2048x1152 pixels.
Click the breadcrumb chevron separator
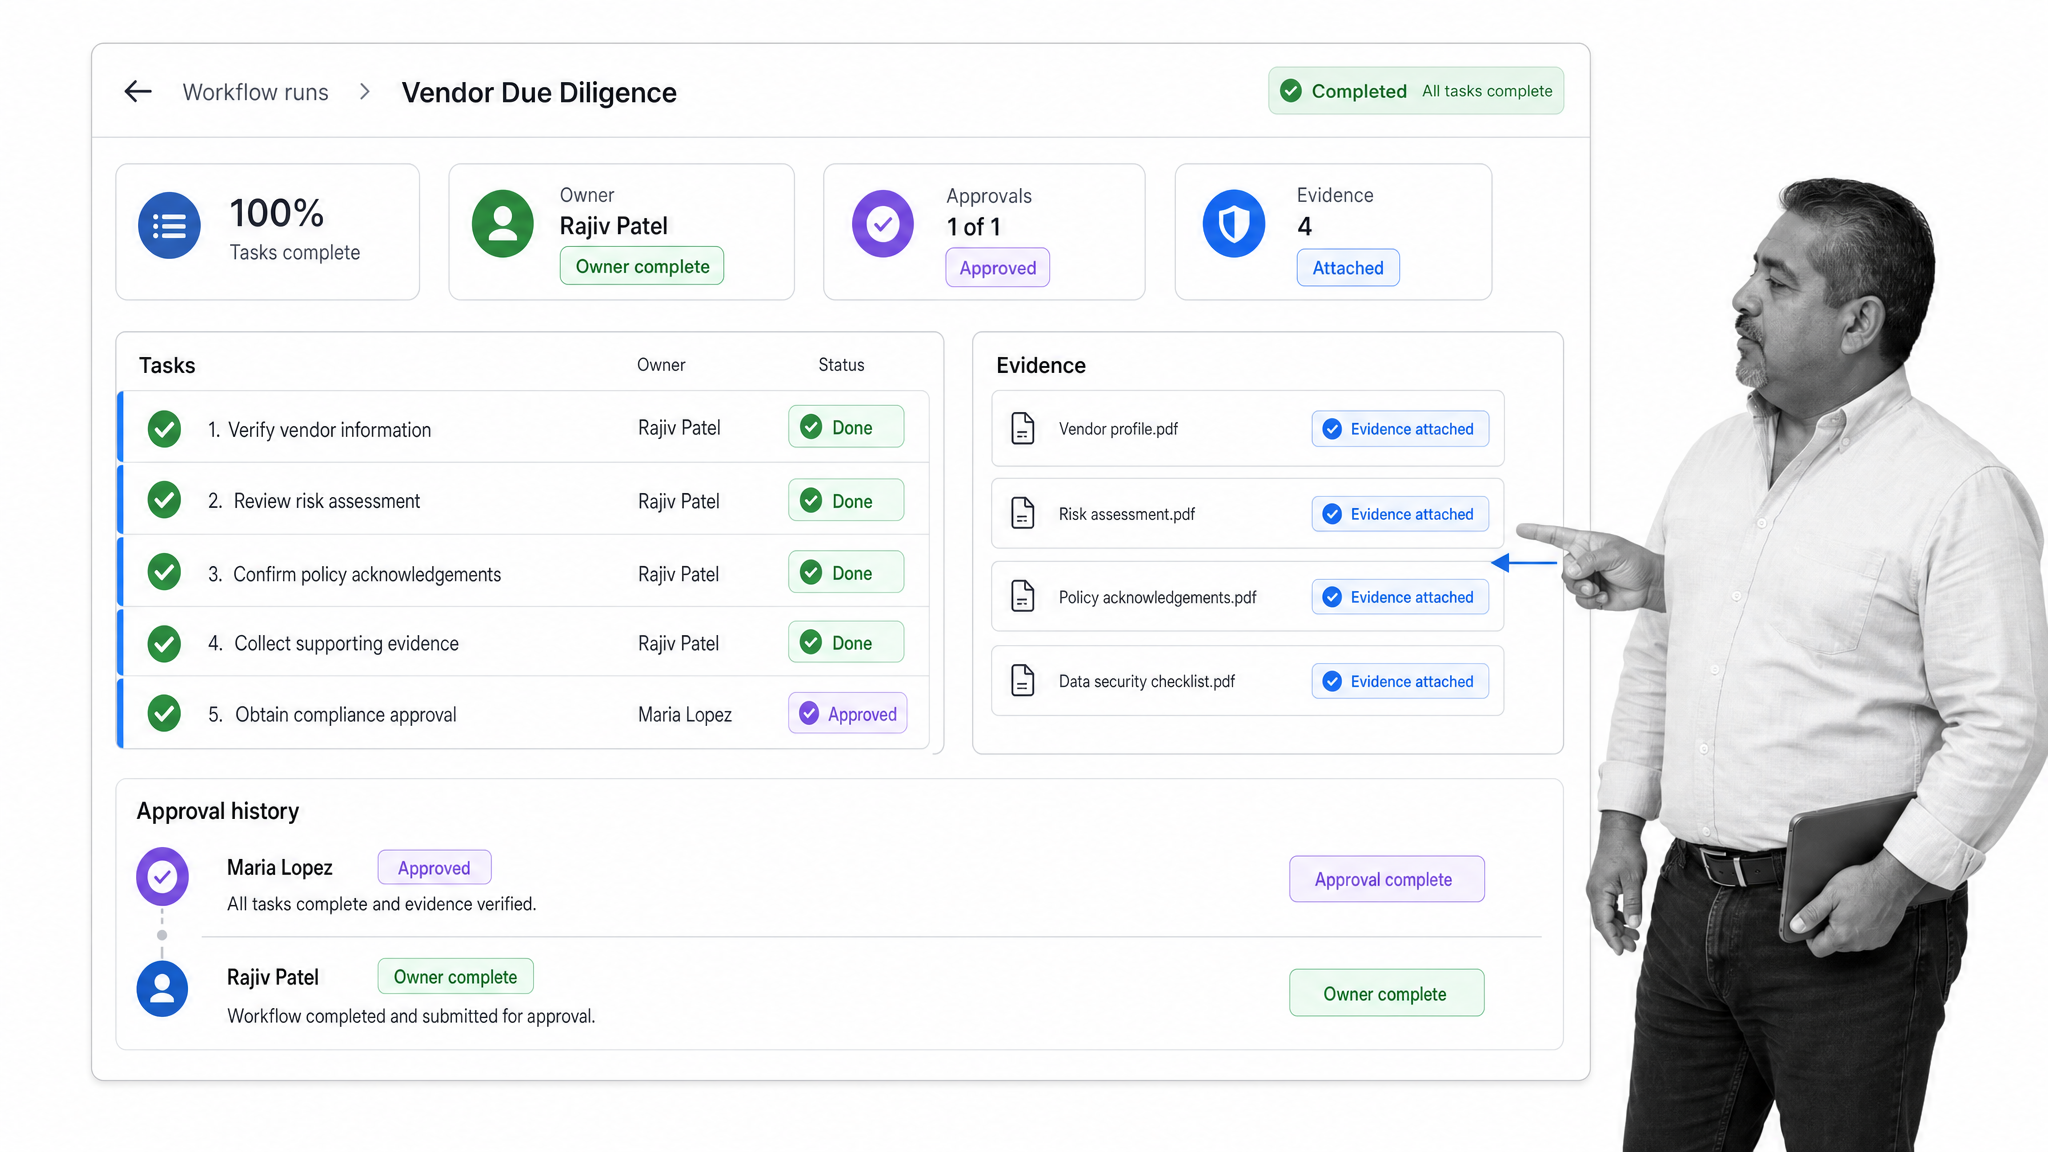coord(365,92)
